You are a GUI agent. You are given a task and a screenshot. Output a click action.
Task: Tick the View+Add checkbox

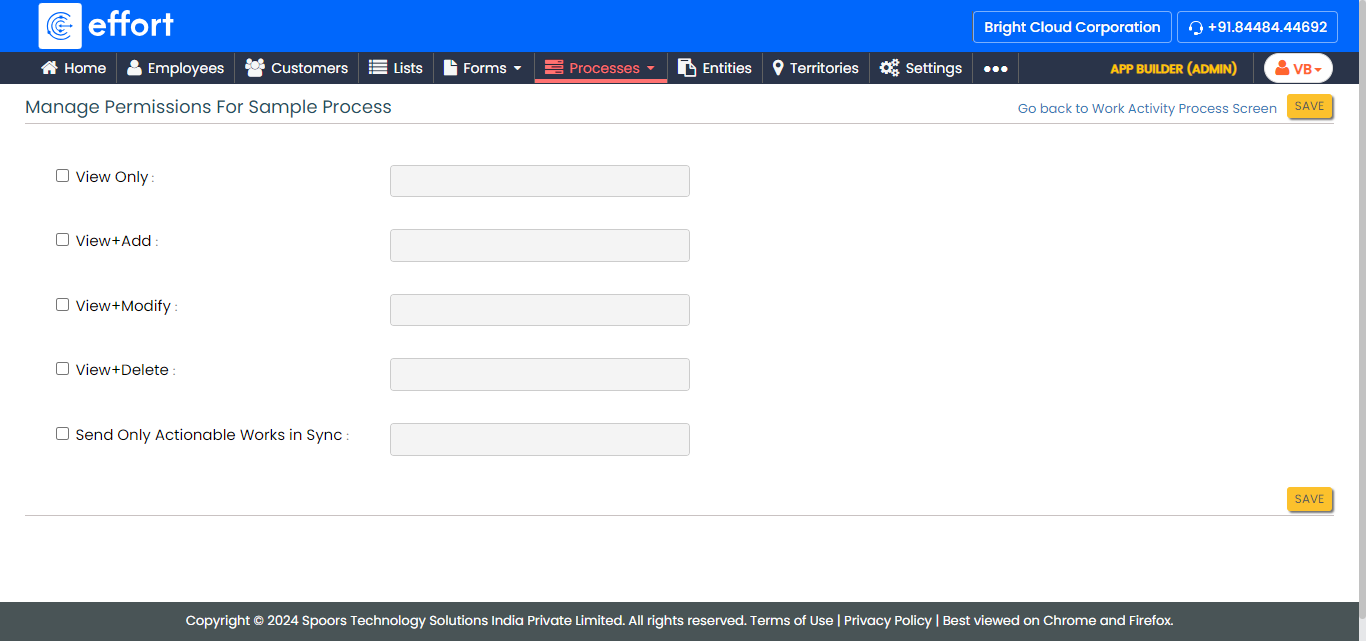[62, 240]
